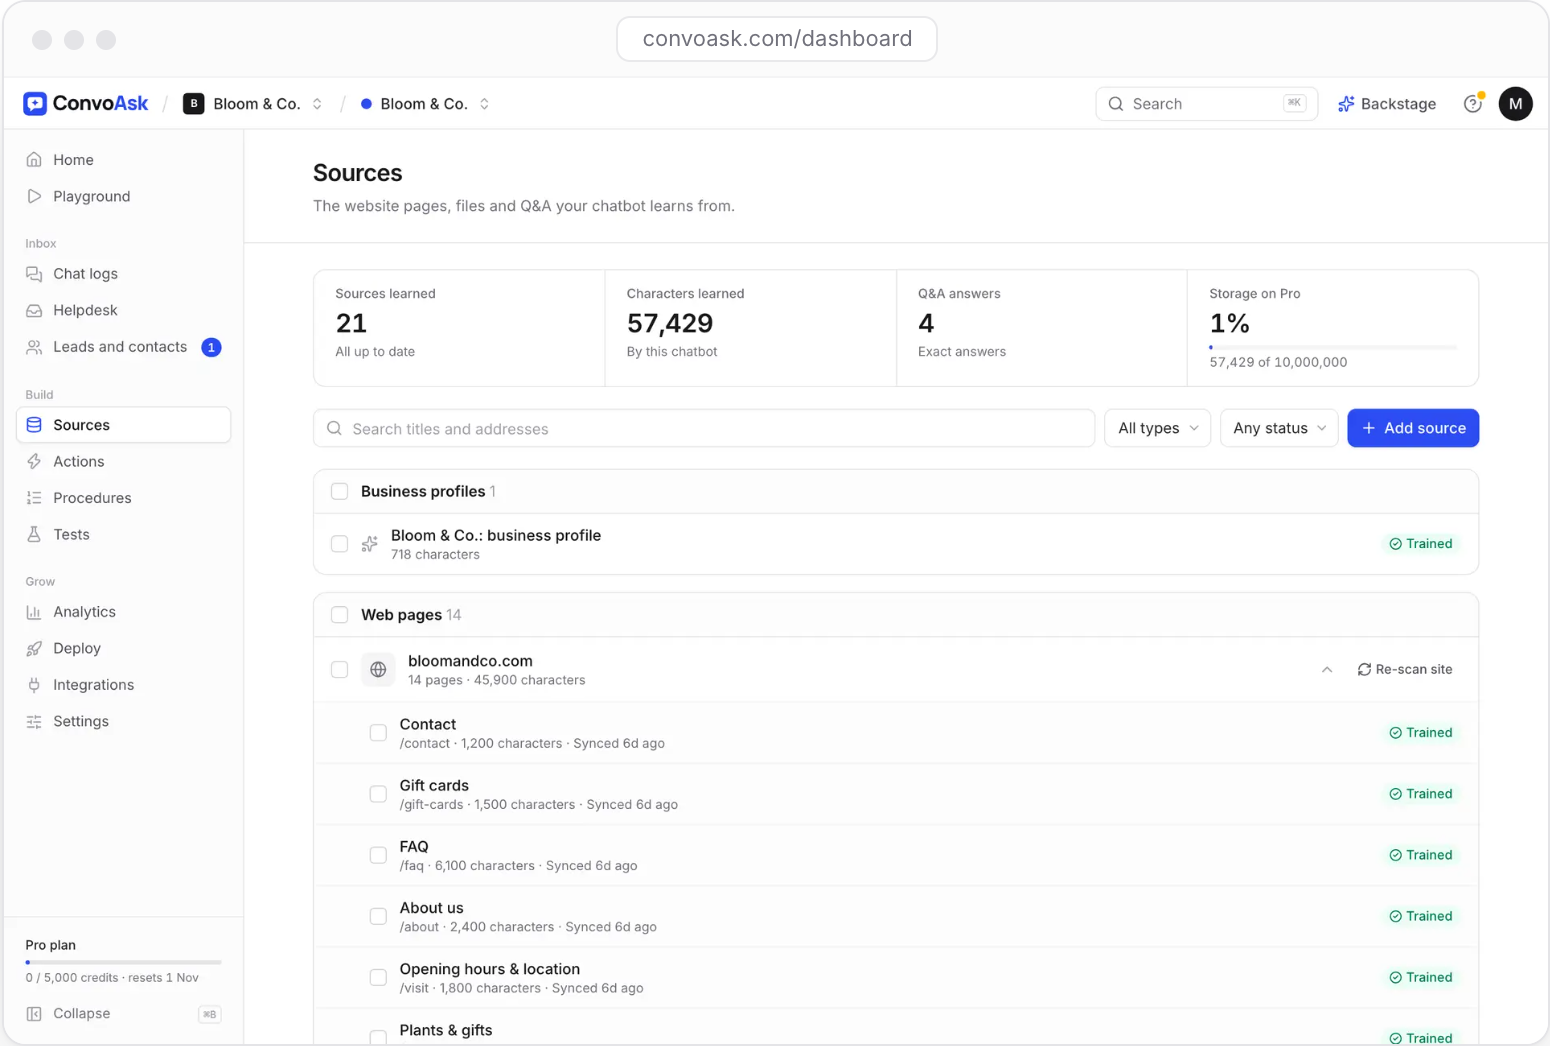Check the FAQ page checkbox

(x=378, y=855)
